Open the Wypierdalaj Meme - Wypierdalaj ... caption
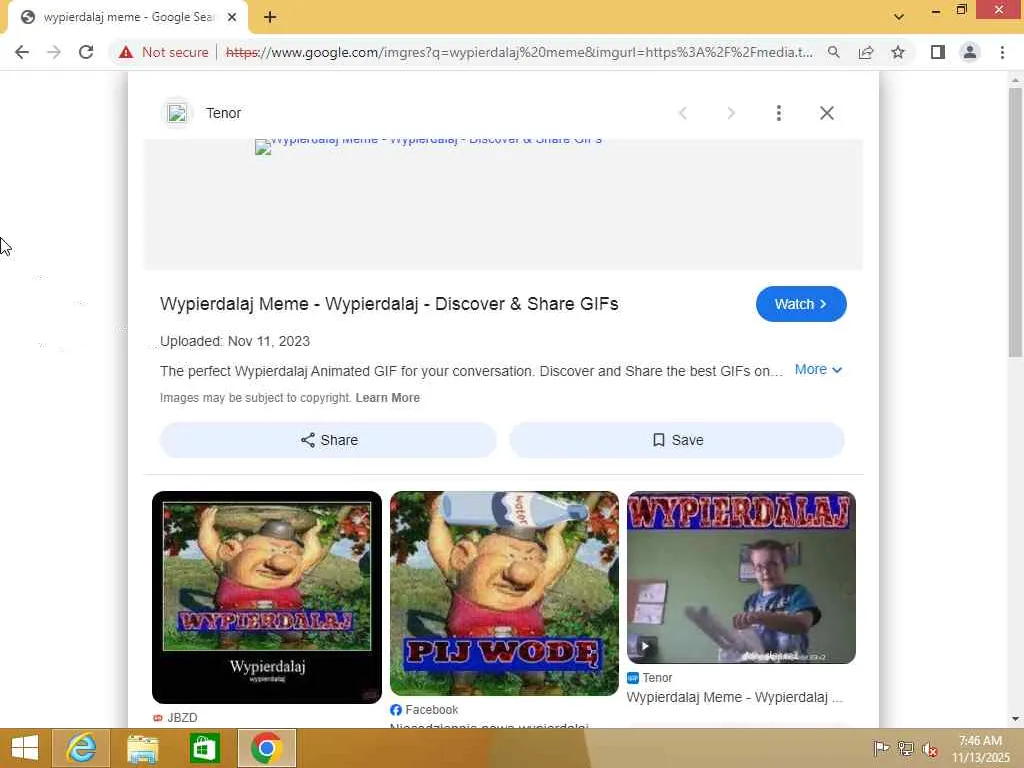Viewport: 1024px width, 768px height. tap(735, 697)
